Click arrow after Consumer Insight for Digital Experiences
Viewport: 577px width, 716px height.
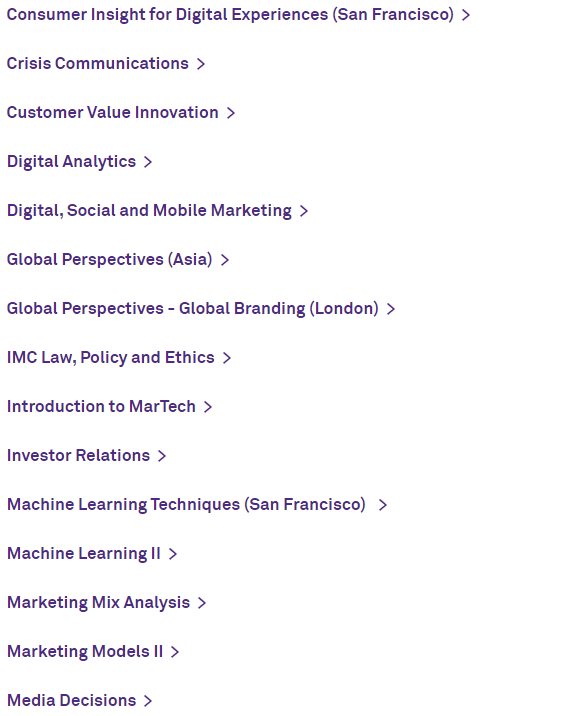tap(466, 15)
